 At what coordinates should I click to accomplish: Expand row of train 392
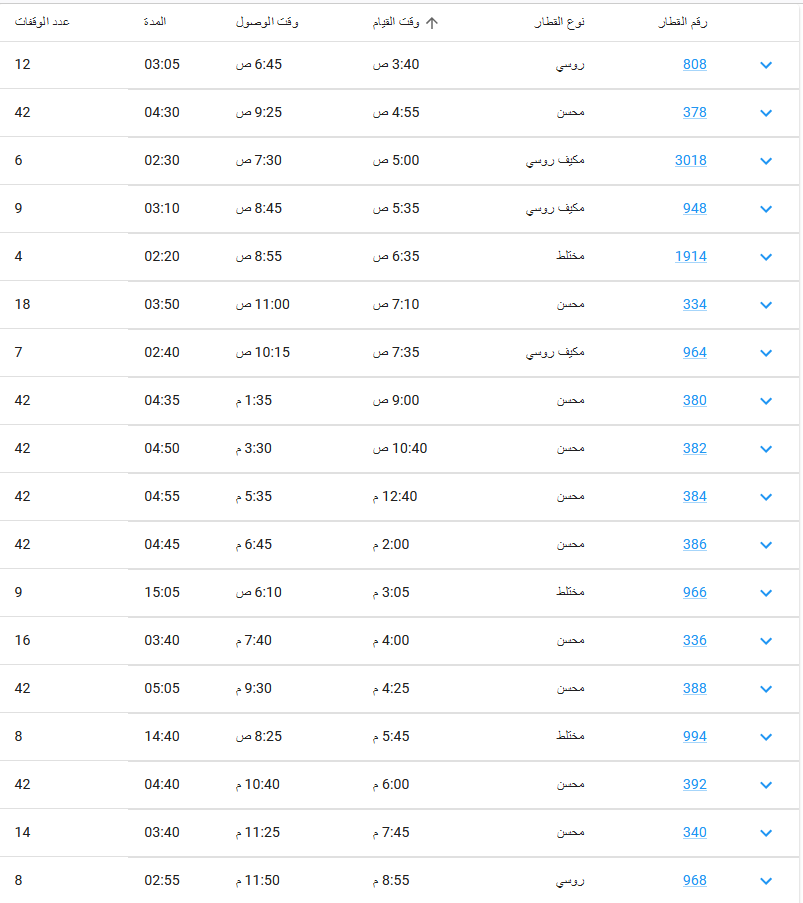(x=766, y=785)
